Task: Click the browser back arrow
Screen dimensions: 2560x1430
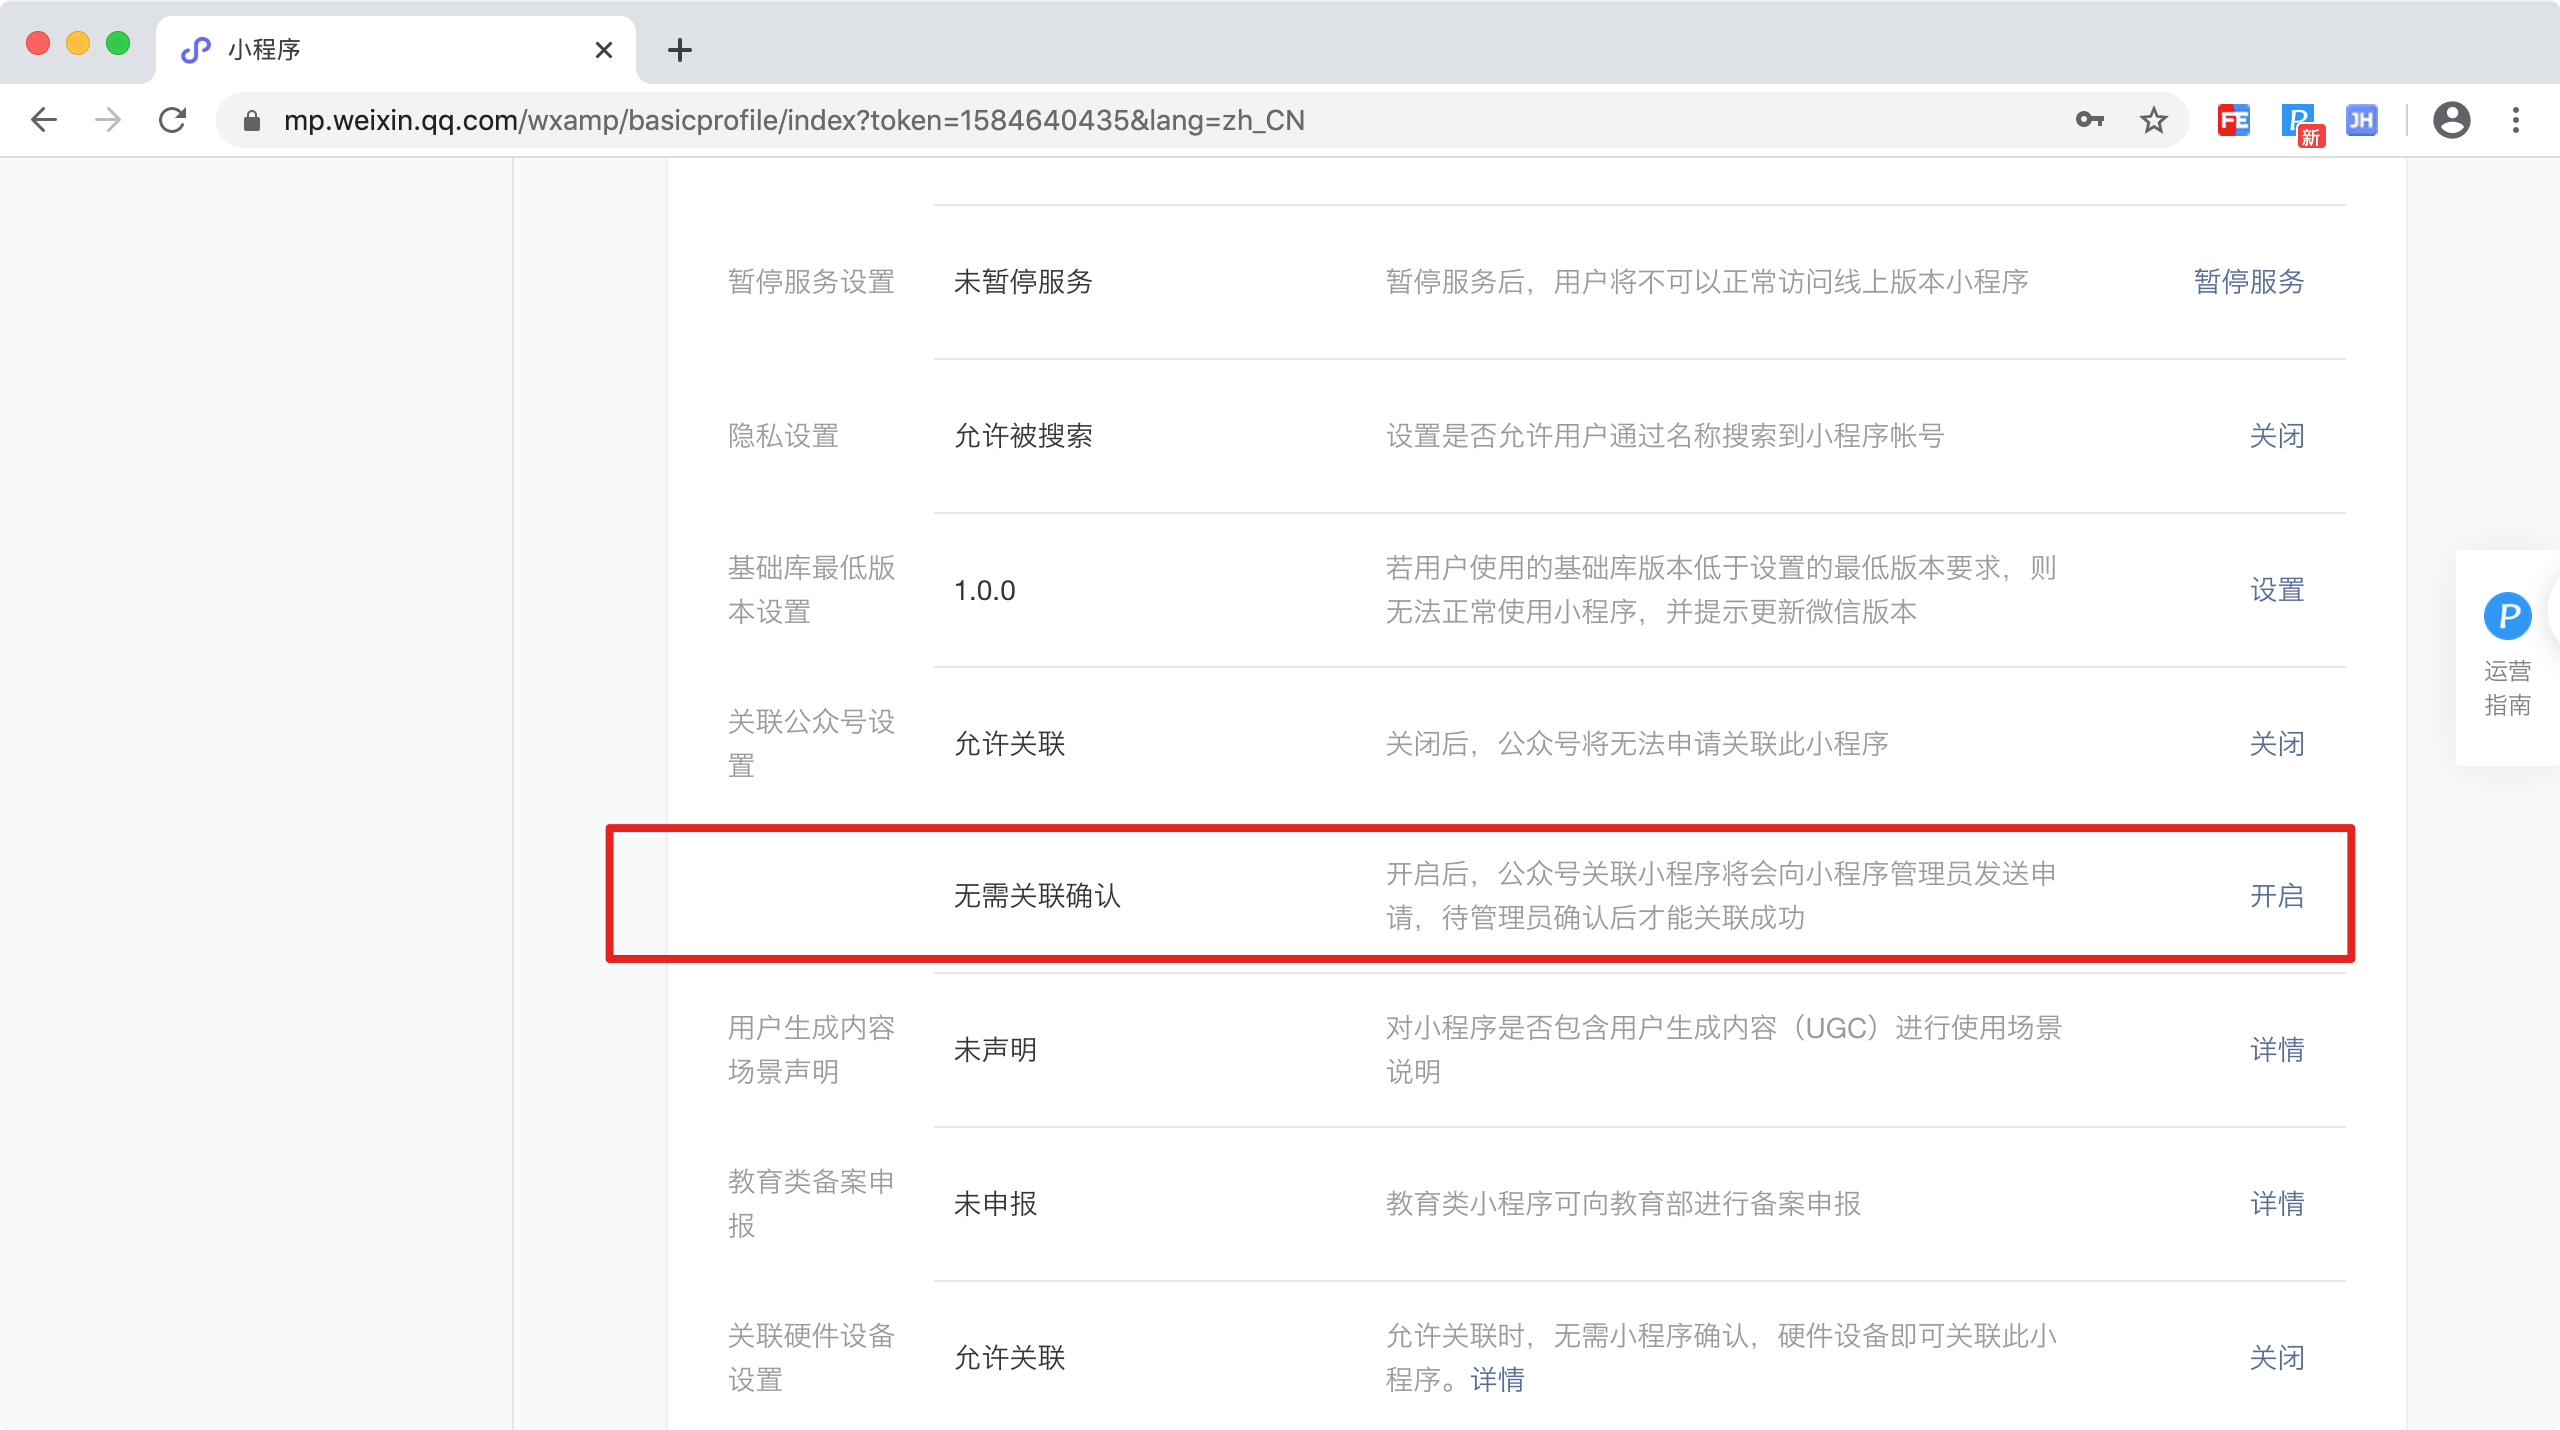Action: click(x=44, y=121)
